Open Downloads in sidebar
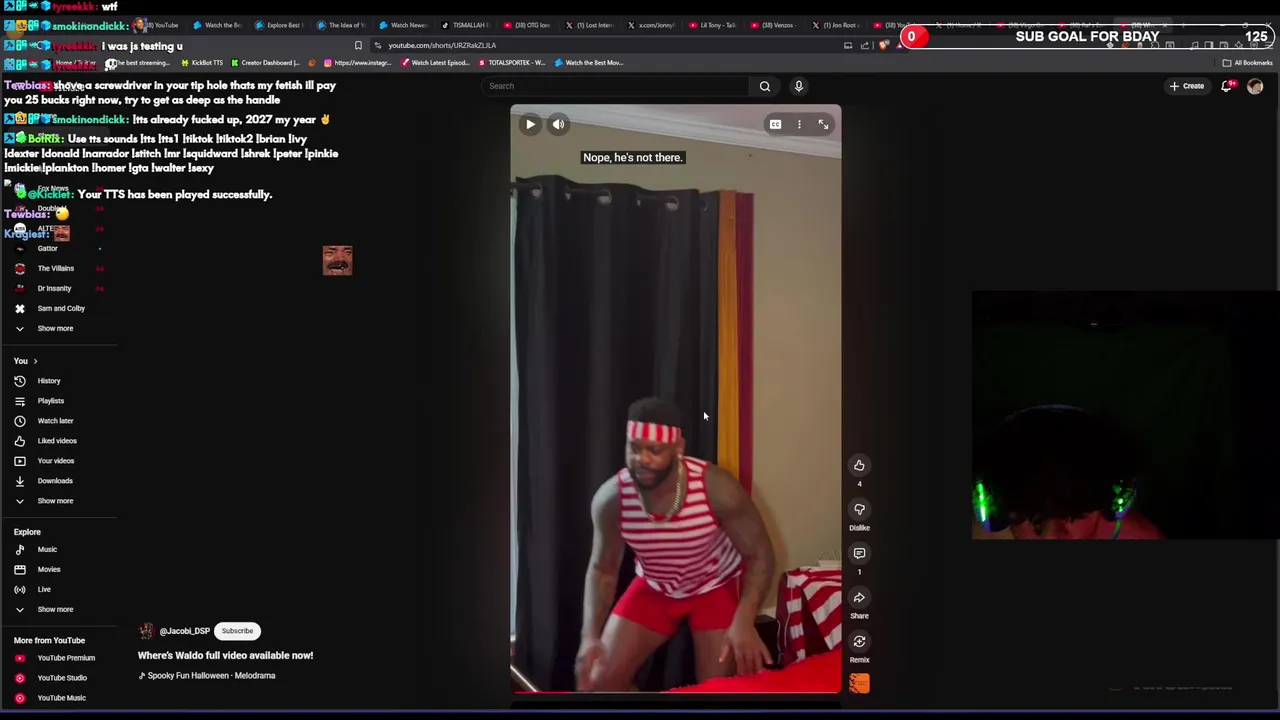 (x=54, y=481)
